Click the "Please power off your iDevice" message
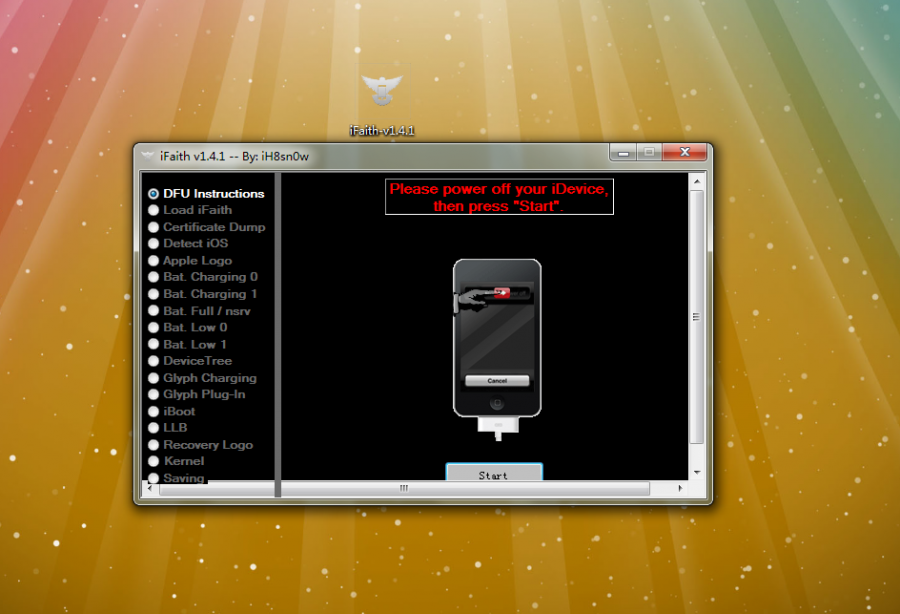Image resolution: width=900 pixels, height=614 pixels. [x=499, y=197]
